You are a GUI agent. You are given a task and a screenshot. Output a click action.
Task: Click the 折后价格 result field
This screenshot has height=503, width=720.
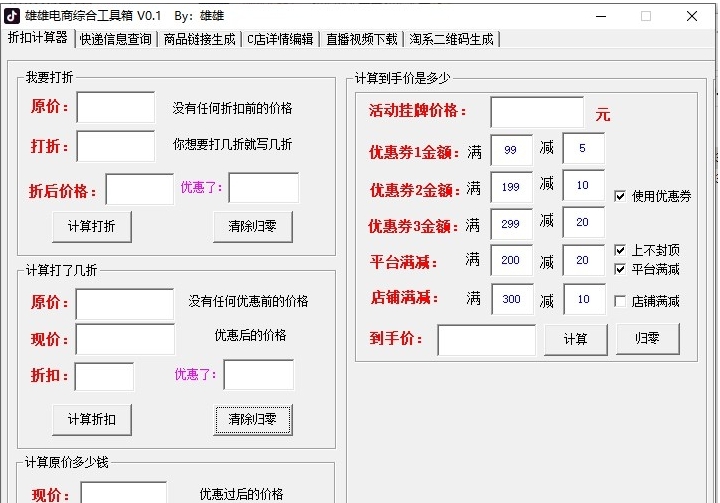point(140,189)
